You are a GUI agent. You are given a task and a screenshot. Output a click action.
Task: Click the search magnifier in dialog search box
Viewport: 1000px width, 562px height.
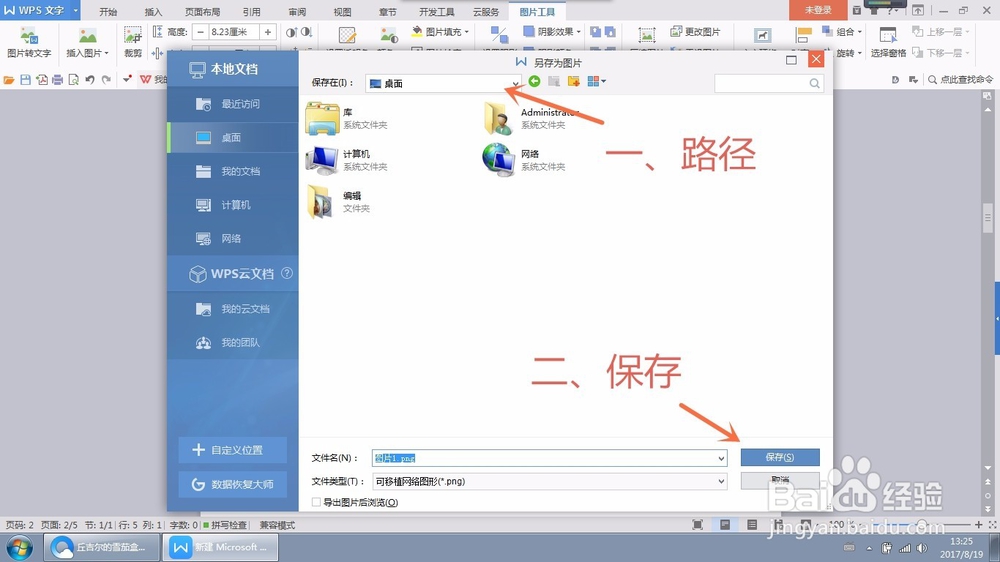(x=814, y=84)
